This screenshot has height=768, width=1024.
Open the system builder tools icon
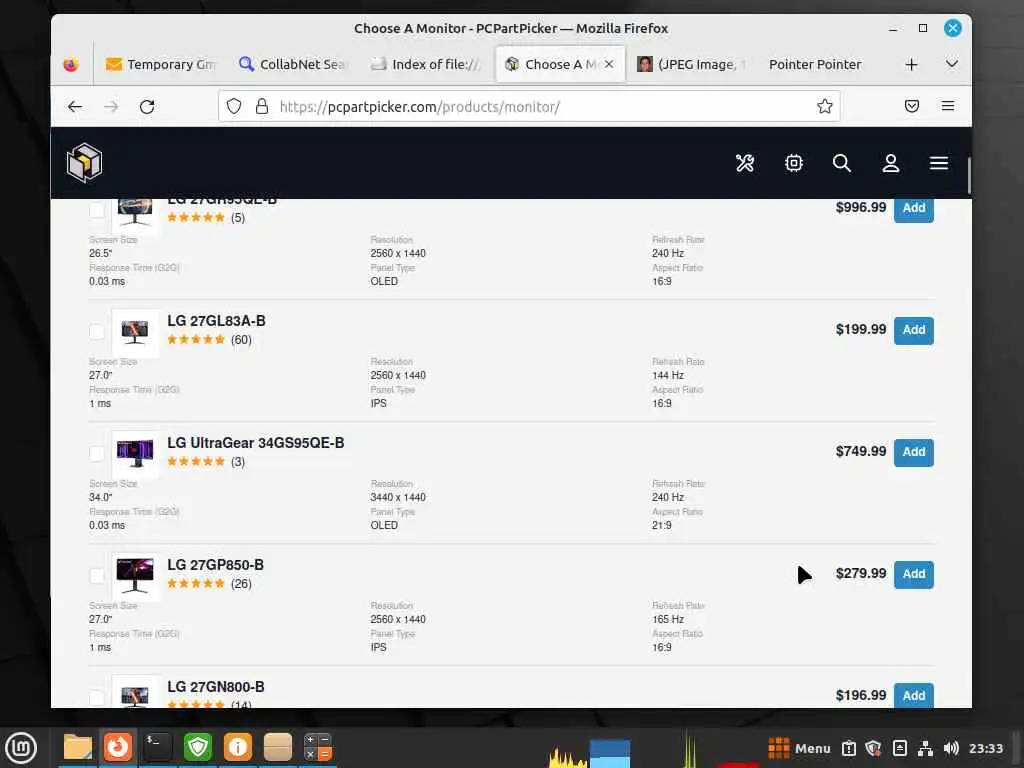click(x=744, y=163)
